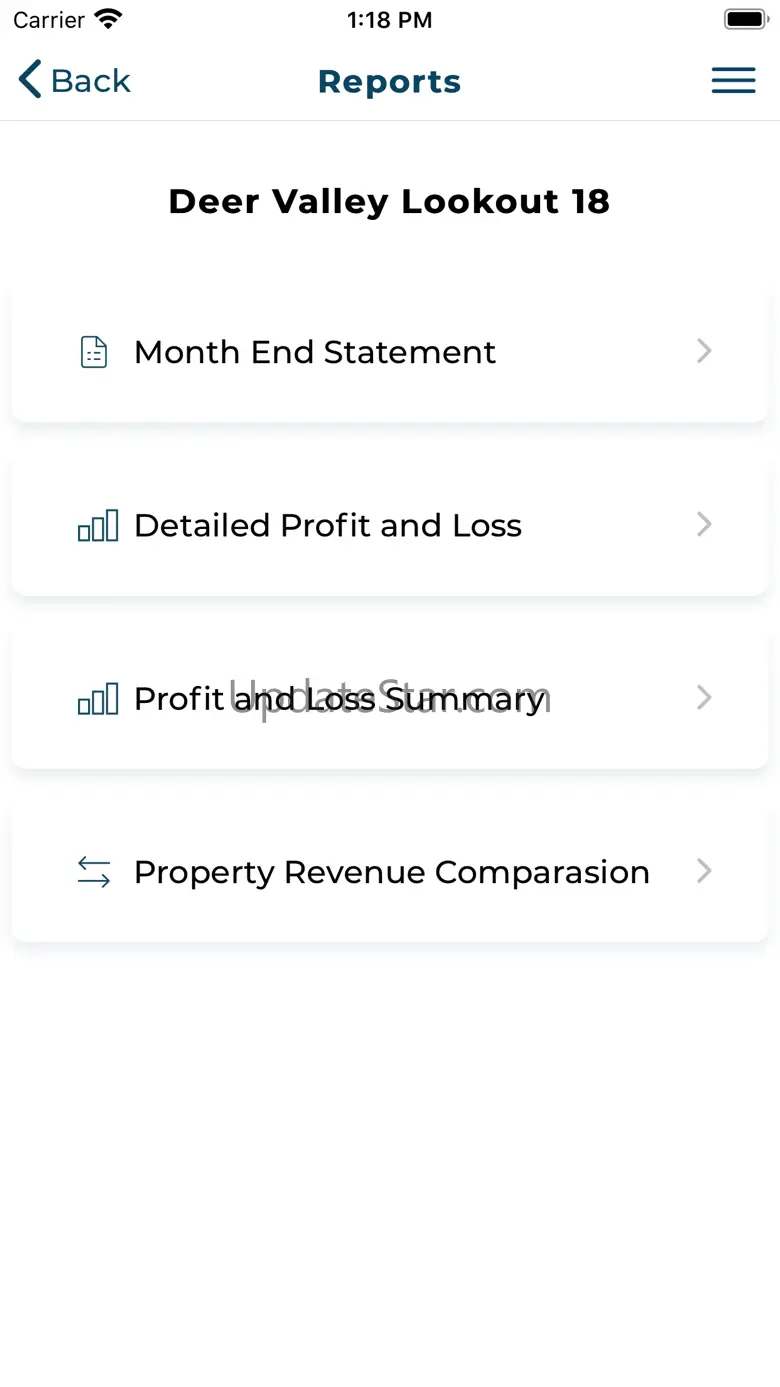This screenshot has width=780, height=1387.
Task: Open the Detailed Profit and Loss report
Action: pyautogui.click(x=390, y=525)
